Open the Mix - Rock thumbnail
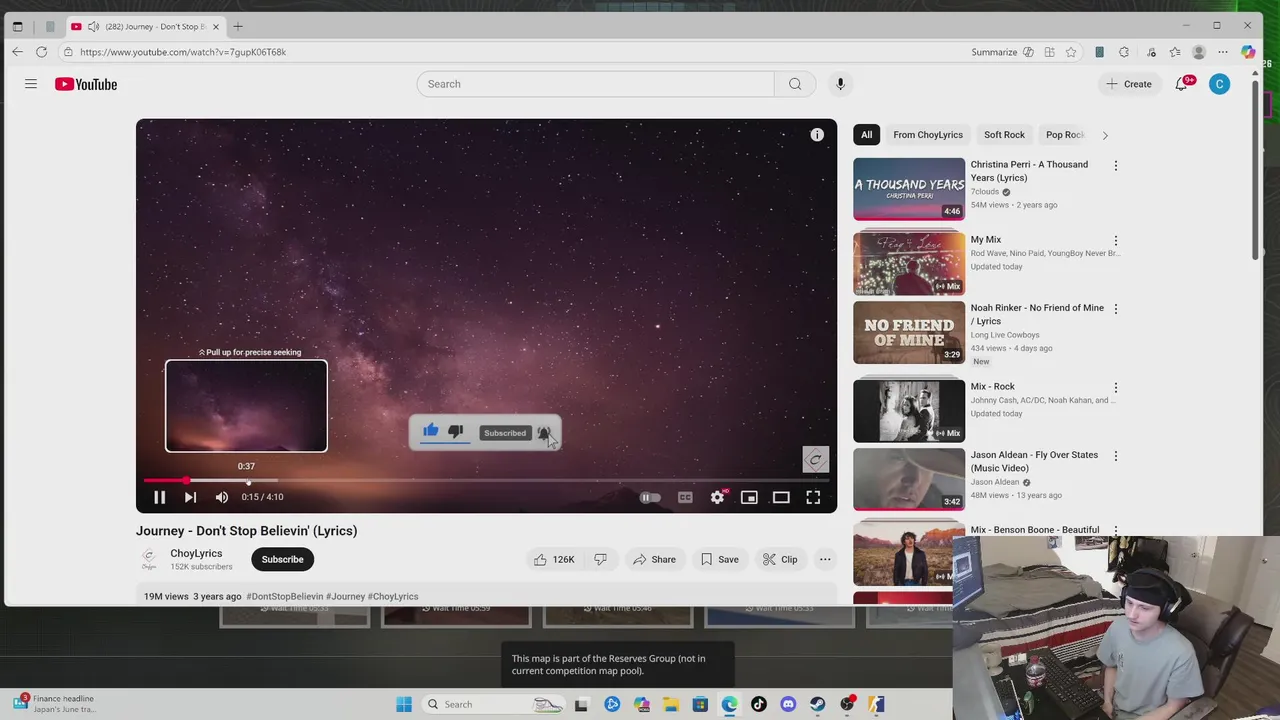The width and height of the screenshot is (1280, 720). coord(909,410)
